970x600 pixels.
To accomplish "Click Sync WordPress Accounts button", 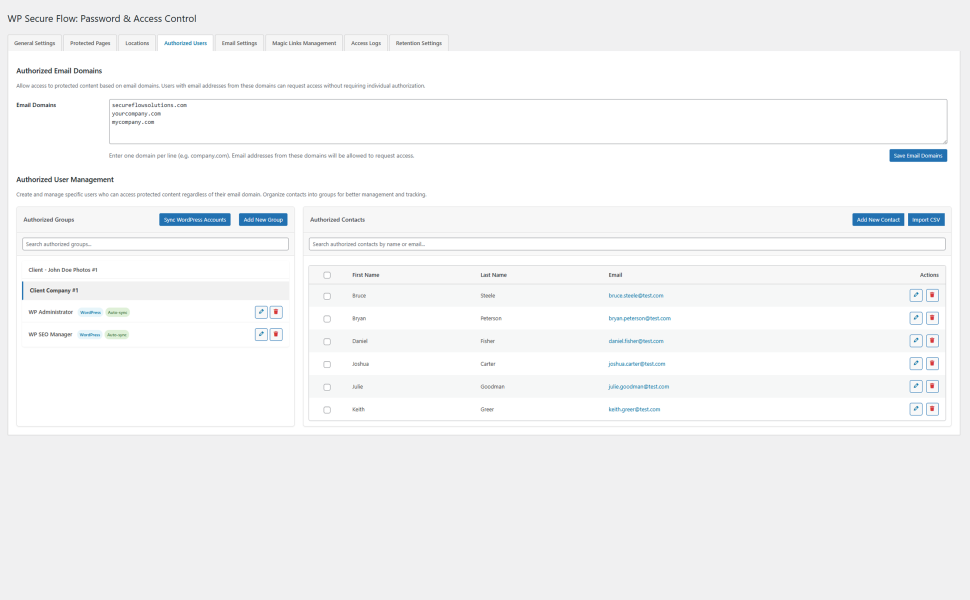I will click(x=195, y=220).
